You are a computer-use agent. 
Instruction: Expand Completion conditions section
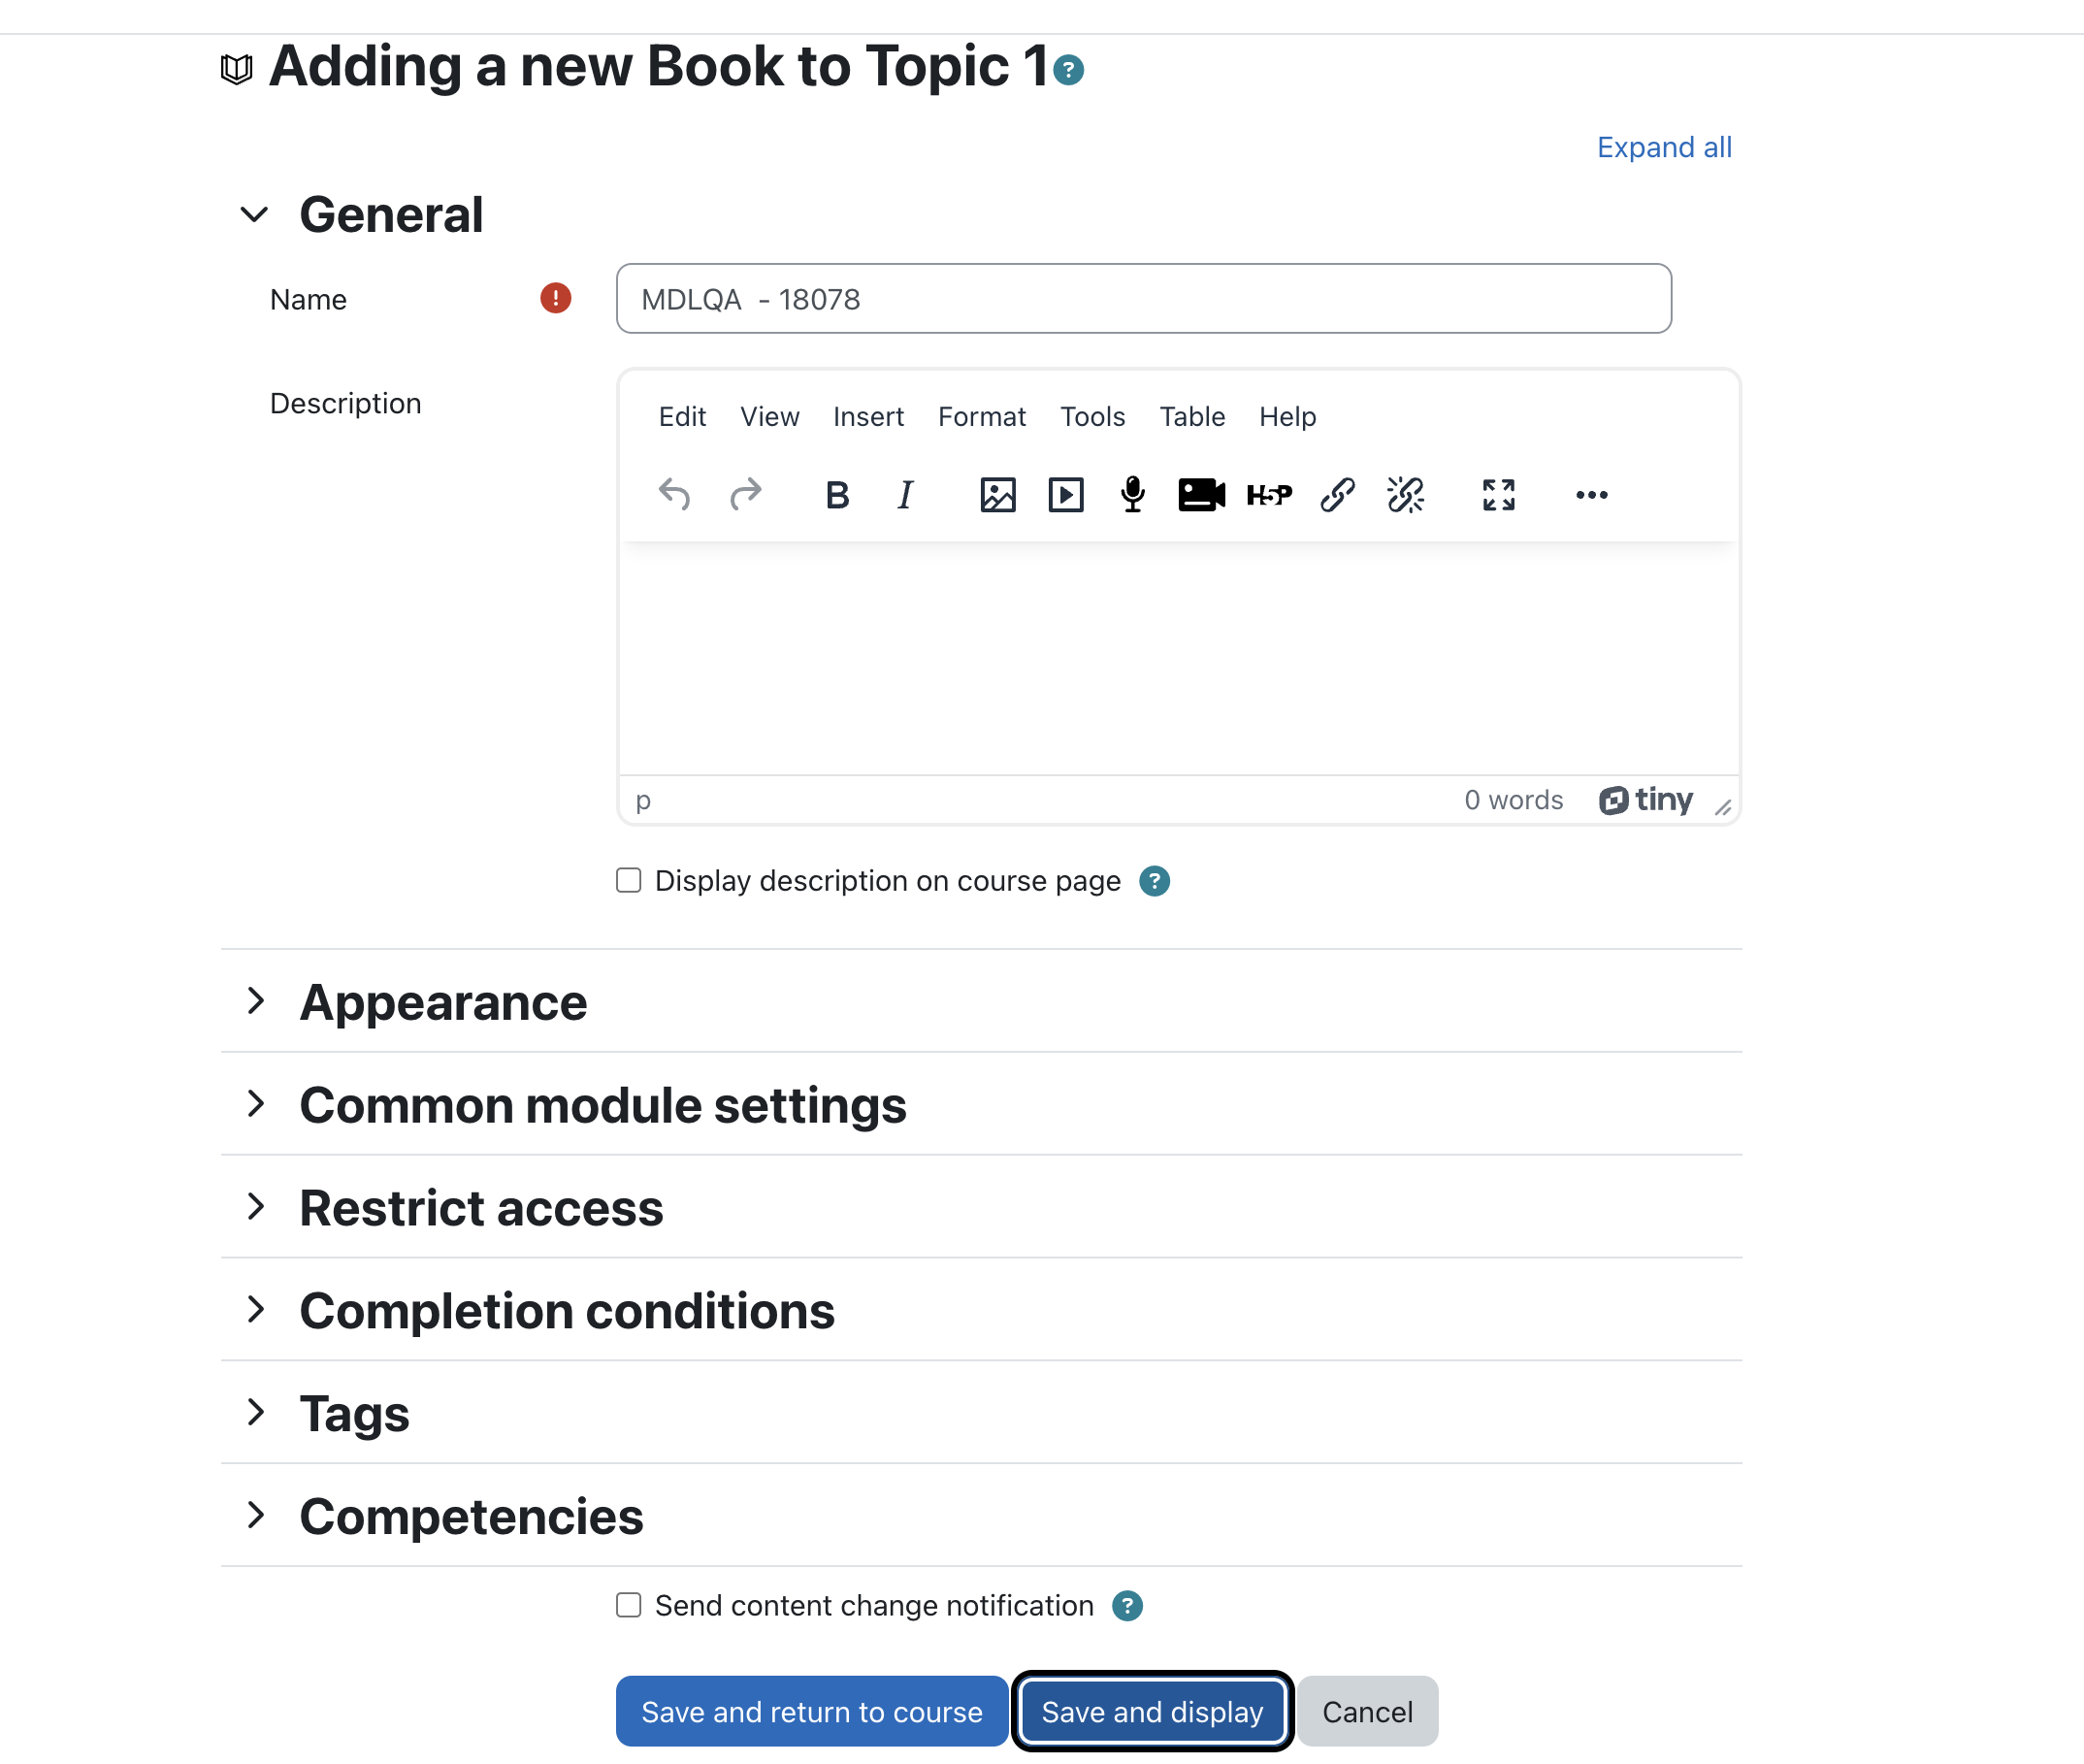point(567,1311)
